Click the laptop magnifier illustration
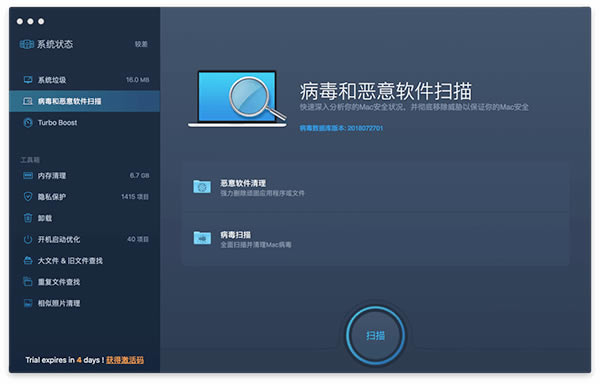This screenshot has height=384, width=600. pos(237,99)
